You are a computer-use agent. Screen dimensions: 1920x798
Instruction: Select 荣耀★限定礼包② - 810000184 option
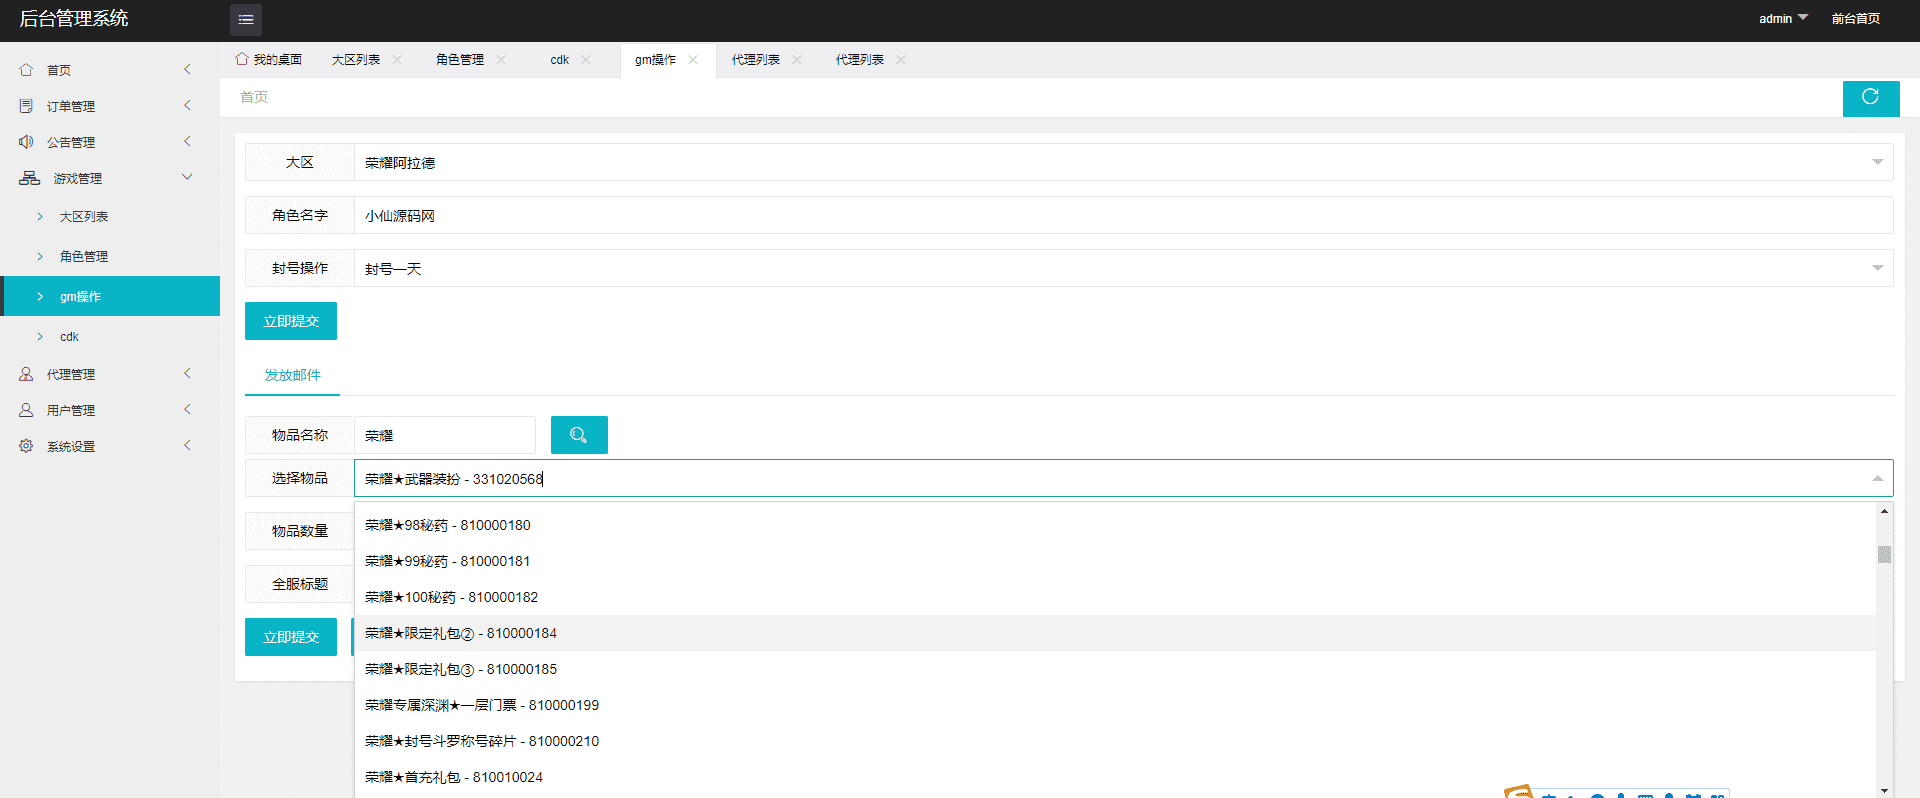(1115, 633)
